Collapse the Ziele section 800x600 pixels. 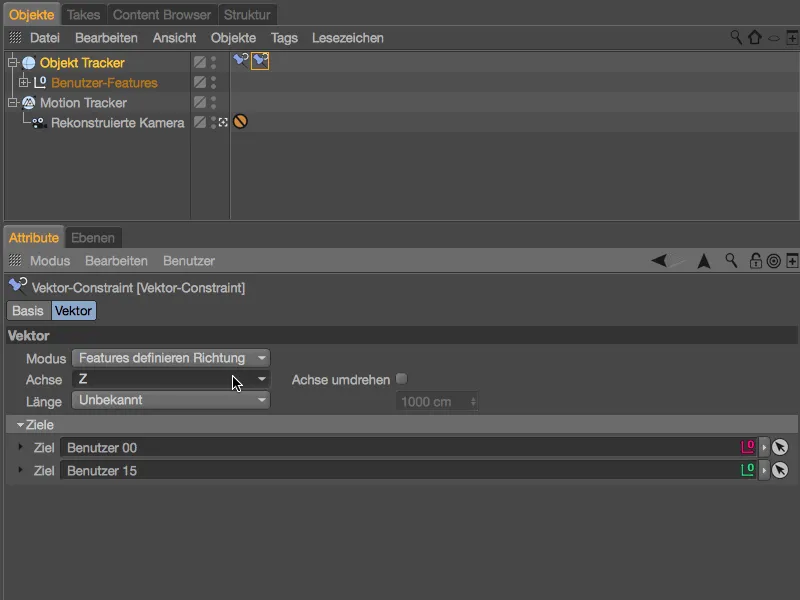point(20,424)
